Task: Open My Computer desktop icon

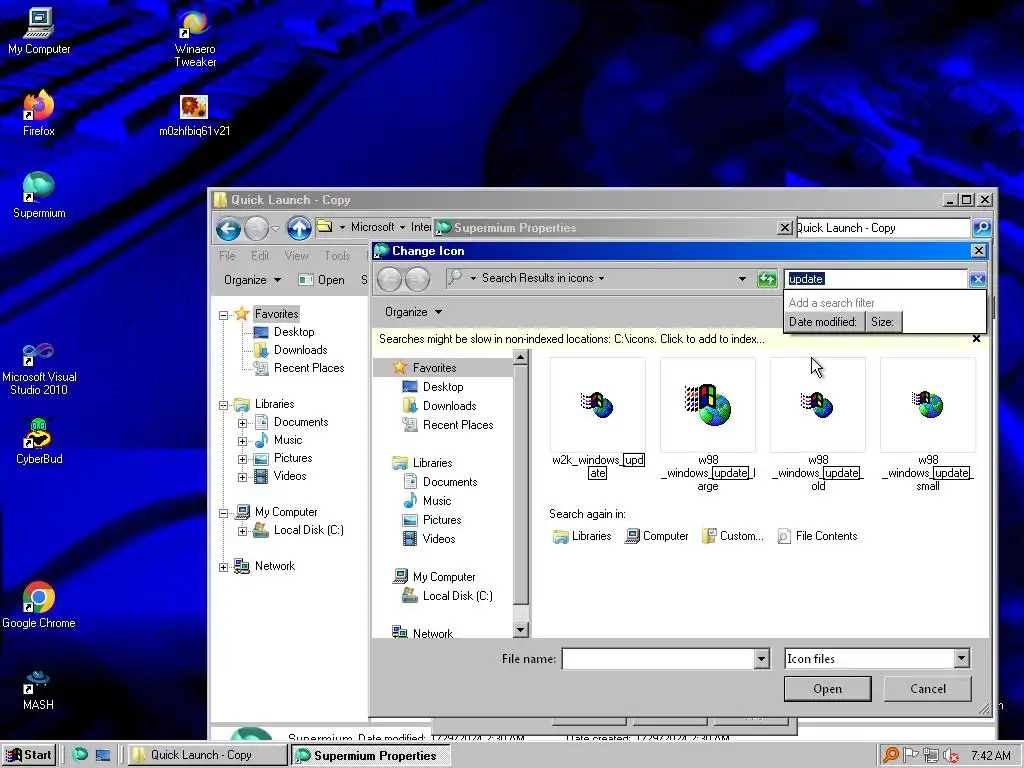Action: point(39,31)
